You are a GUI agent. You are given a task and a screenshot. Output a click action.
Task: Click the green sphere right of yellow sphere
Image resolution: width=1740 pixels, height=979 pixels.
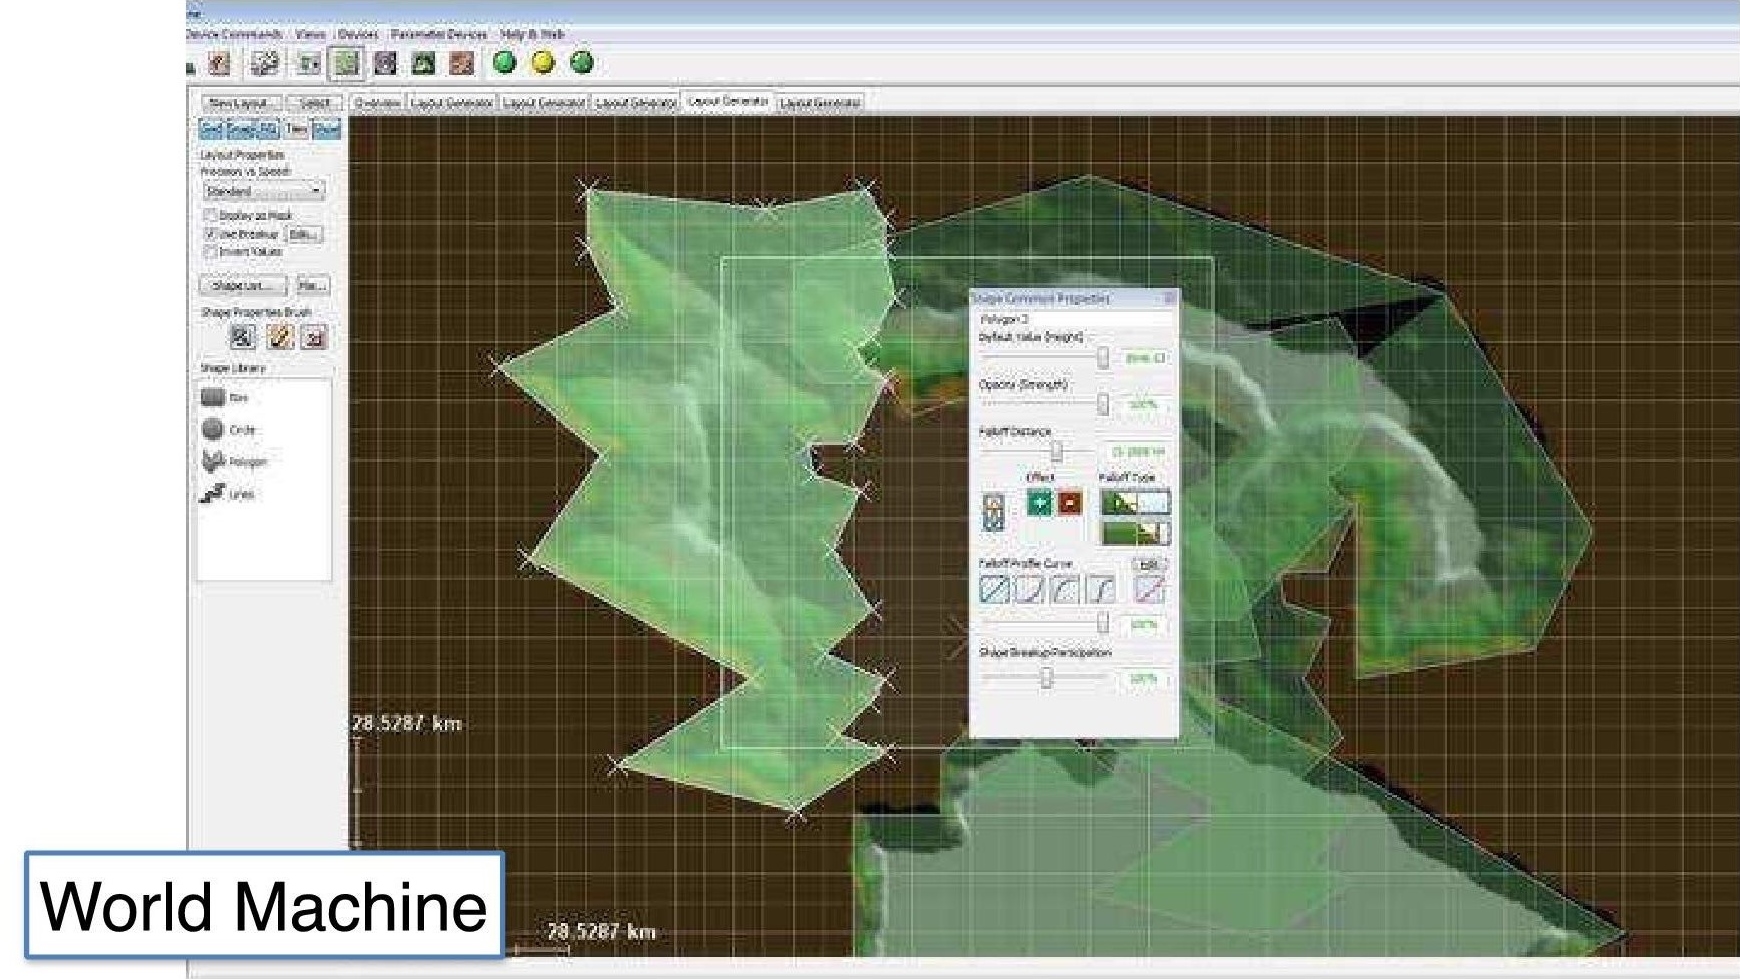point(581,63)
